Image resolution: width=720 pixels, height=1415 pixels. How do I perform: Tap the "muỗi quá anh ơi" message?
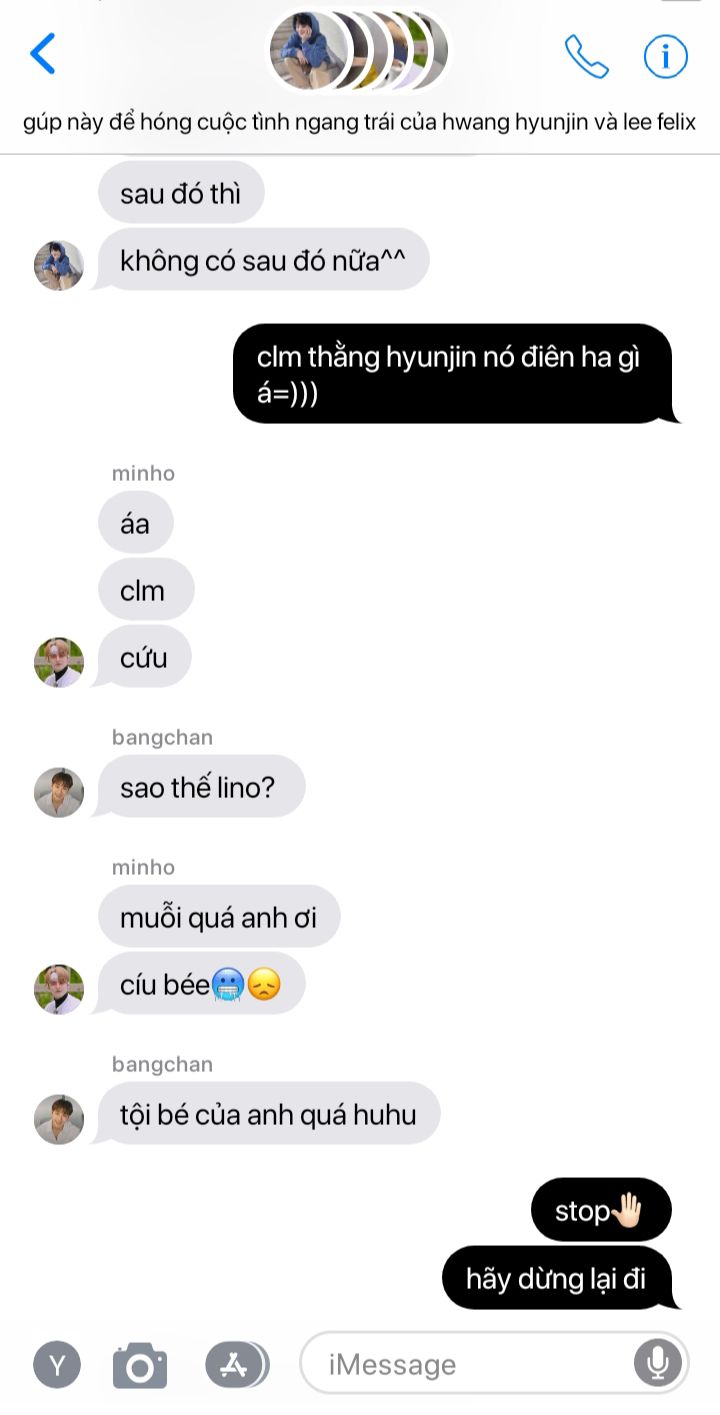219,916
